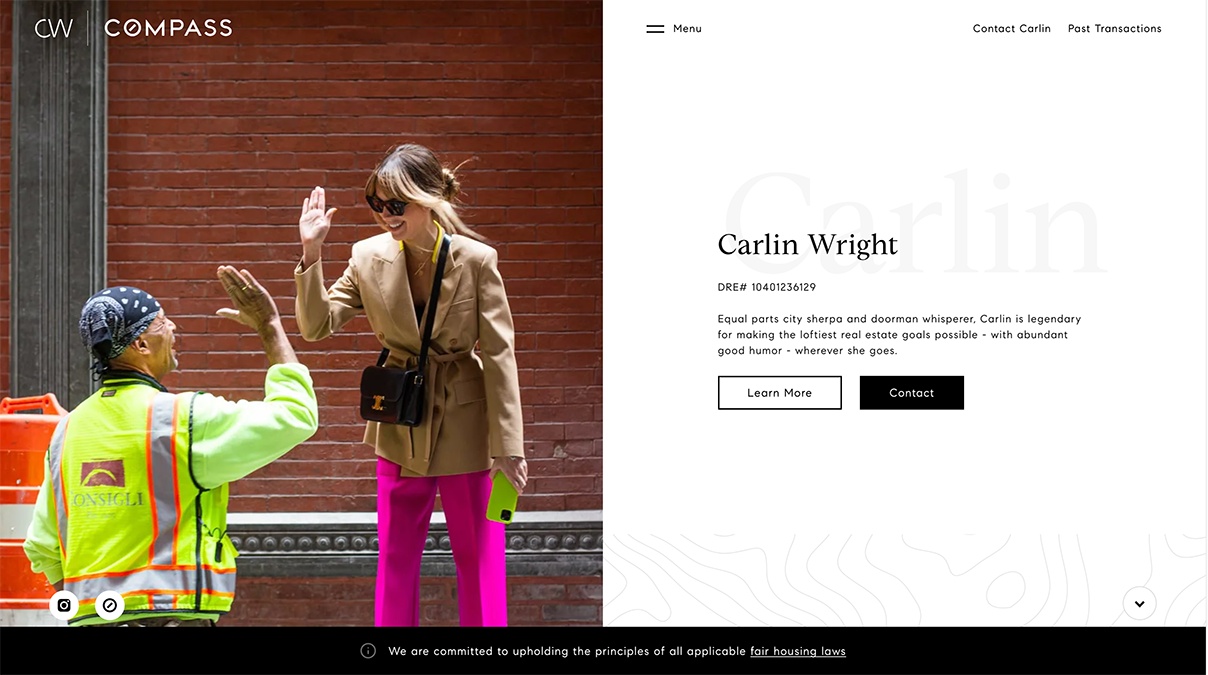Click the Learn More button
Image resolution: width=1208 pixels, height=675 pixels.
point(780,393)
